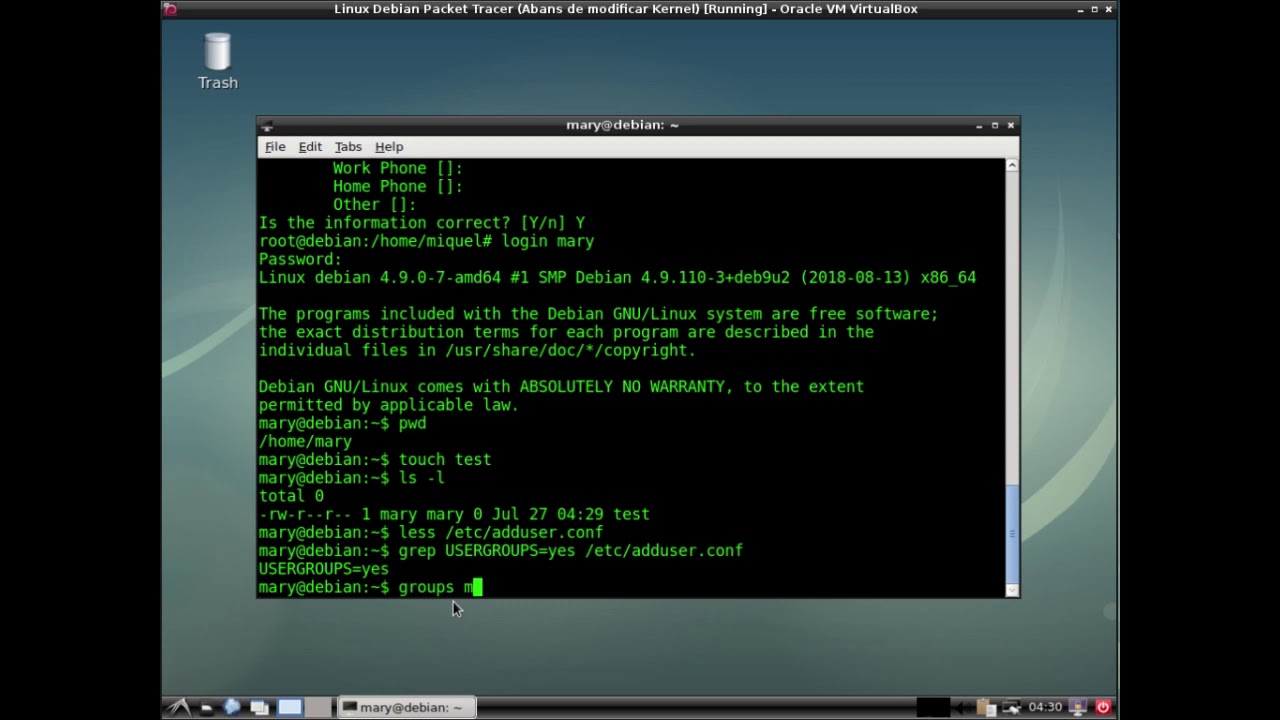Close the VirtualBox VM window
This screenshot has width=1280, height=720.
tap(1109, 9)
